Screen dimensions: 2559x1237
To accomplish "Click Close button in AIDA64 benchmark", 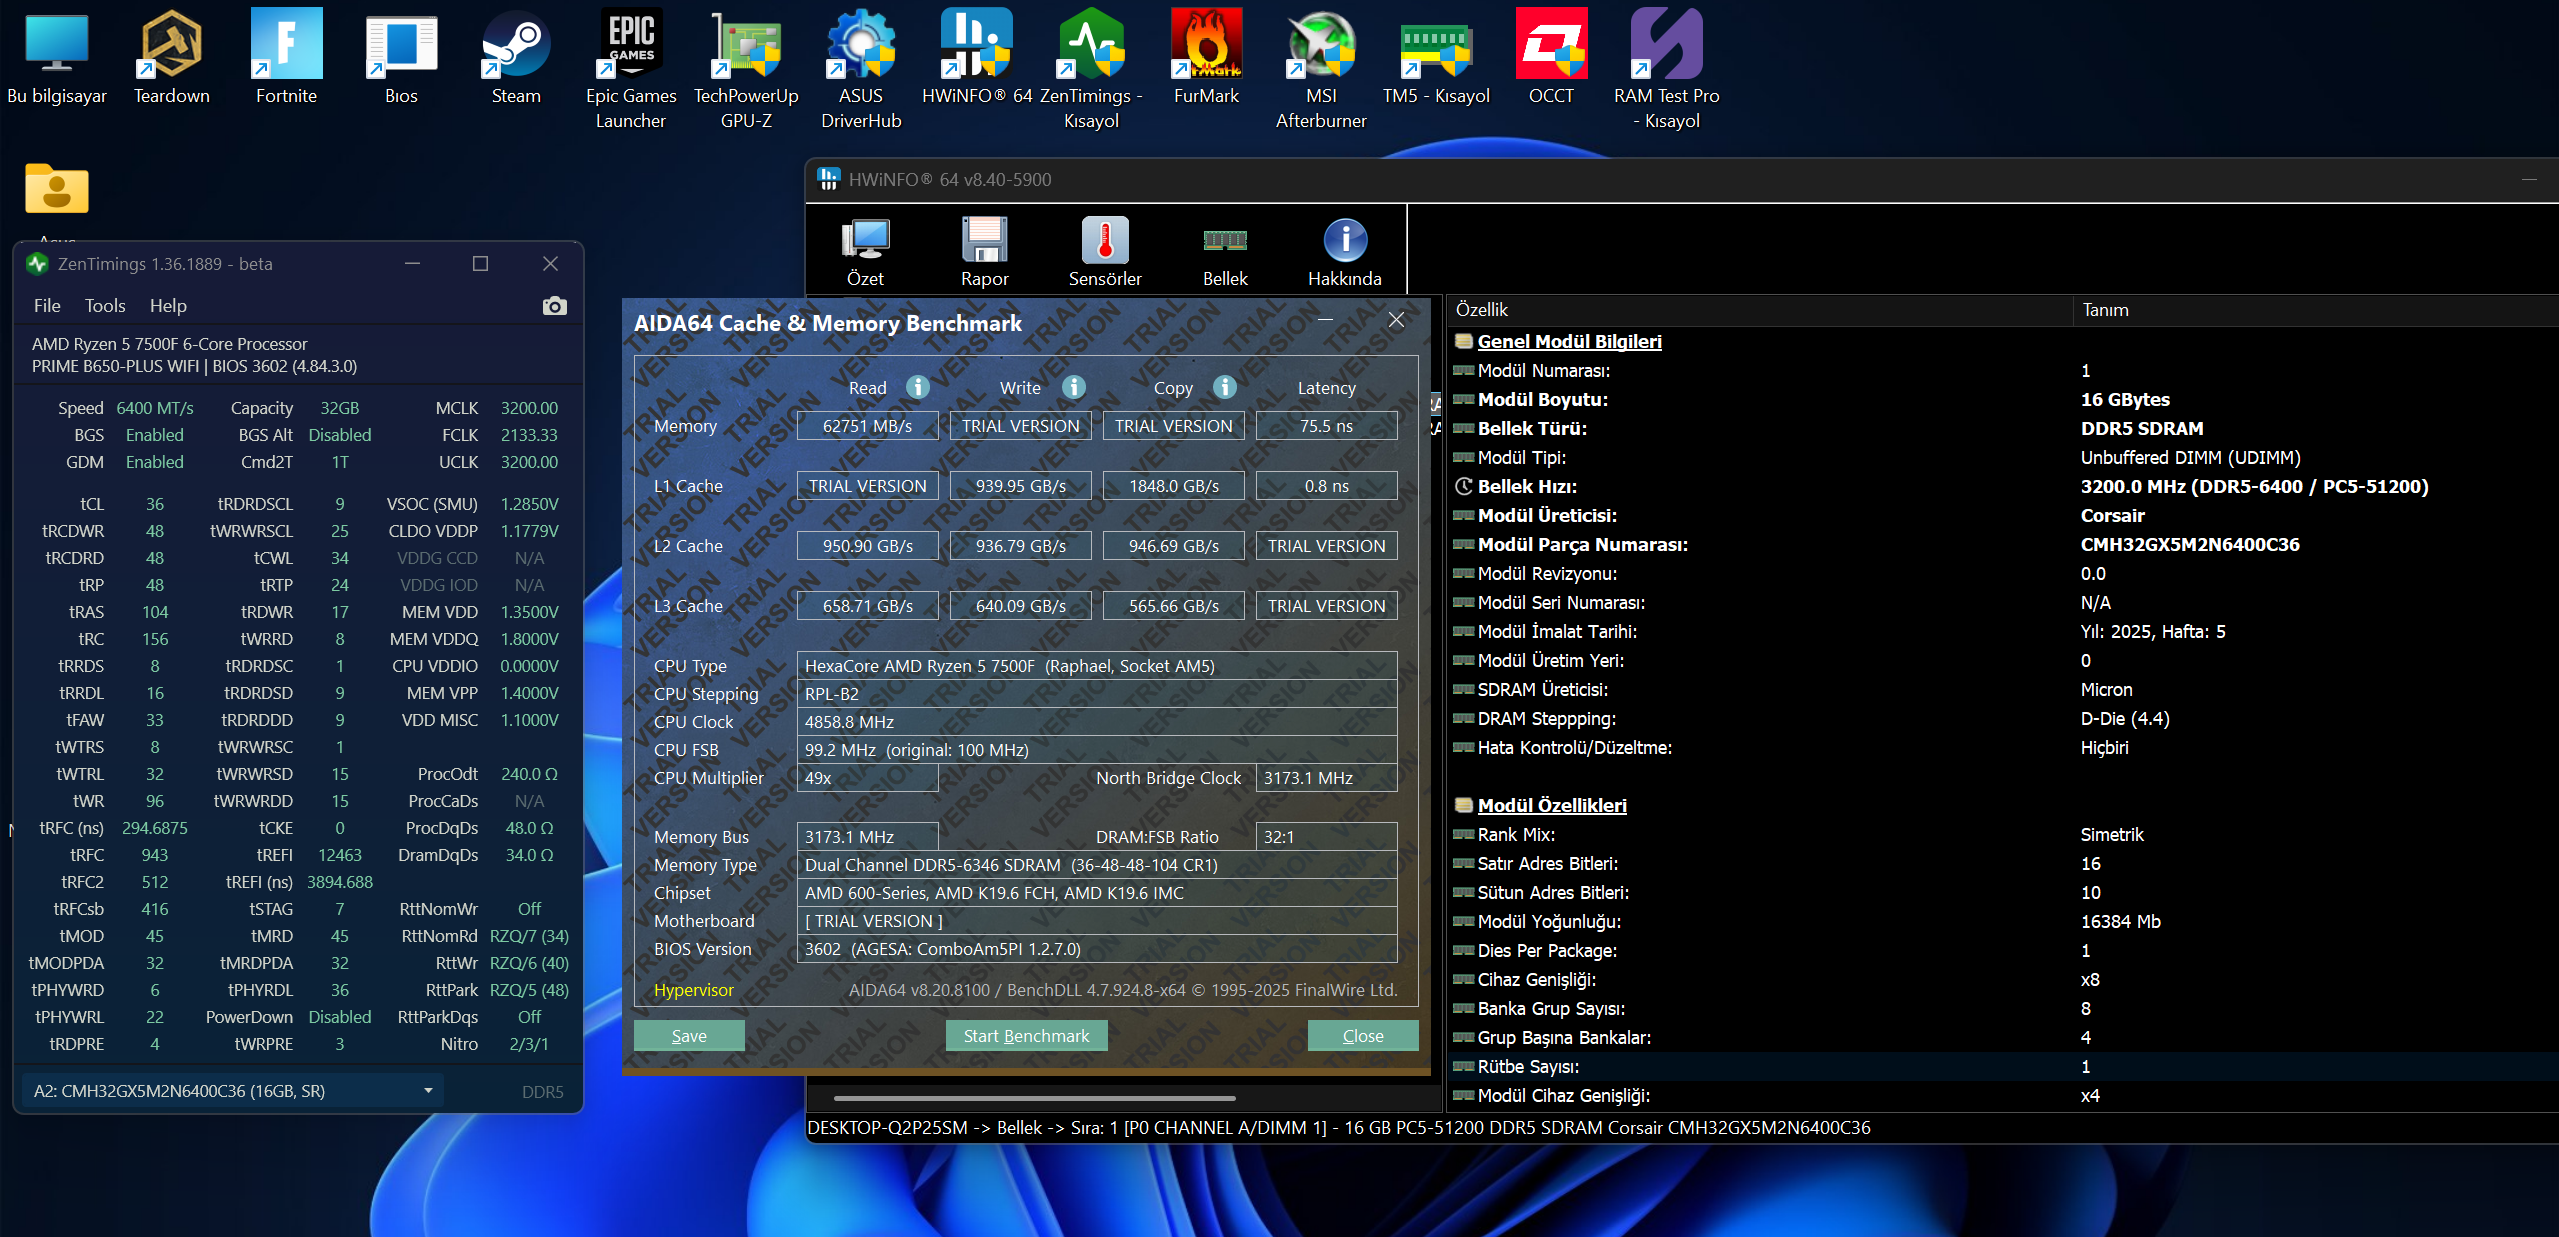I will 1363,1036.
